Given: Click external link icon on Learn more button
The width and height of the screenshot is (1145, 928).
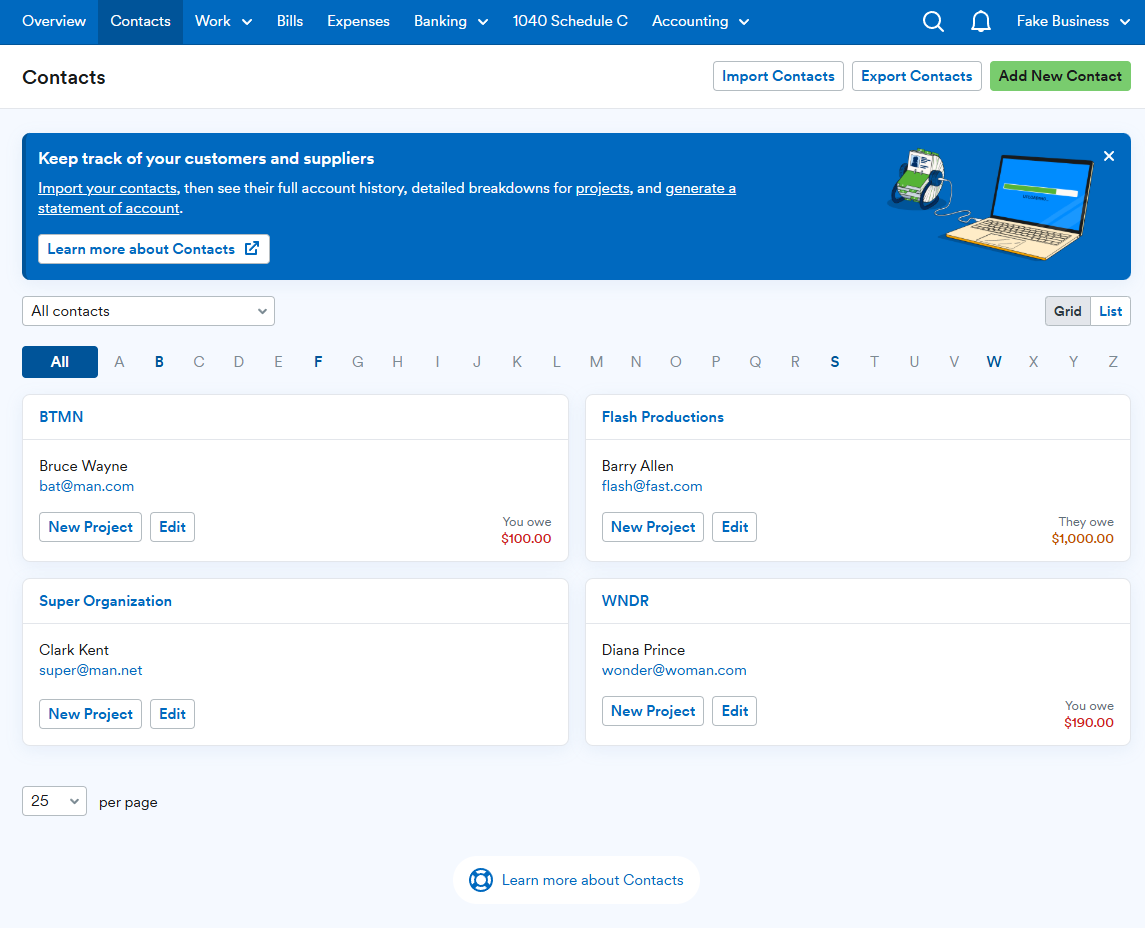Looking at the screenshot, I should pyautogui.click(x=252, y=248).
